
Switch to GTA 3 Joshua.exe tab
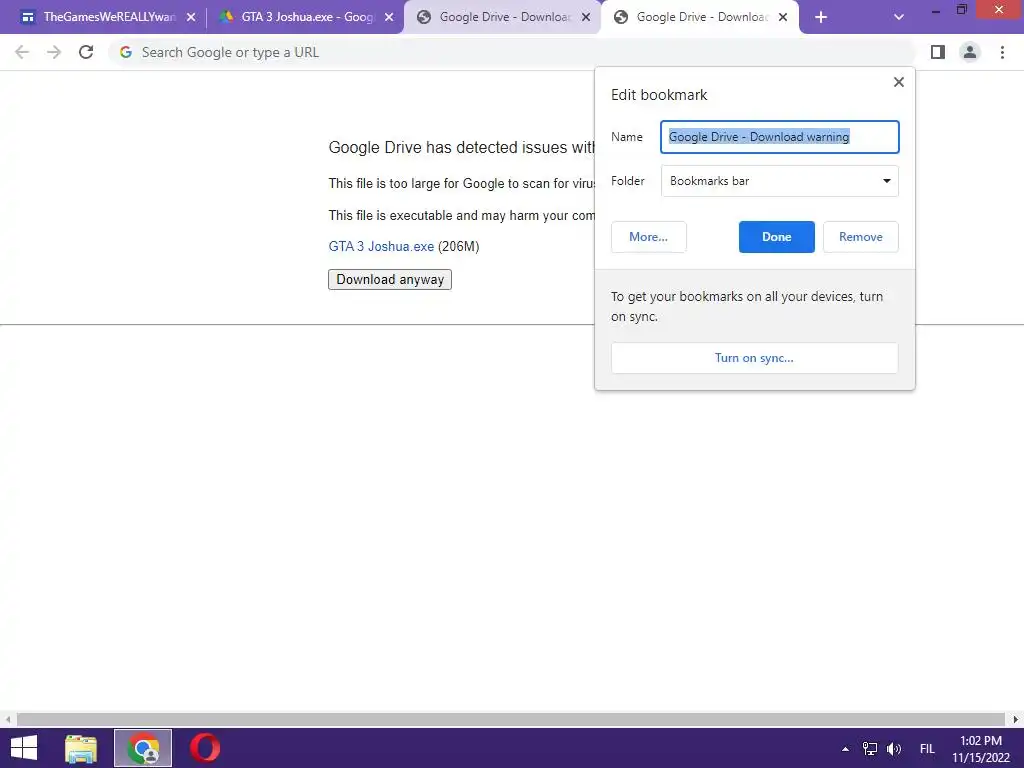(x=304, y=18)
